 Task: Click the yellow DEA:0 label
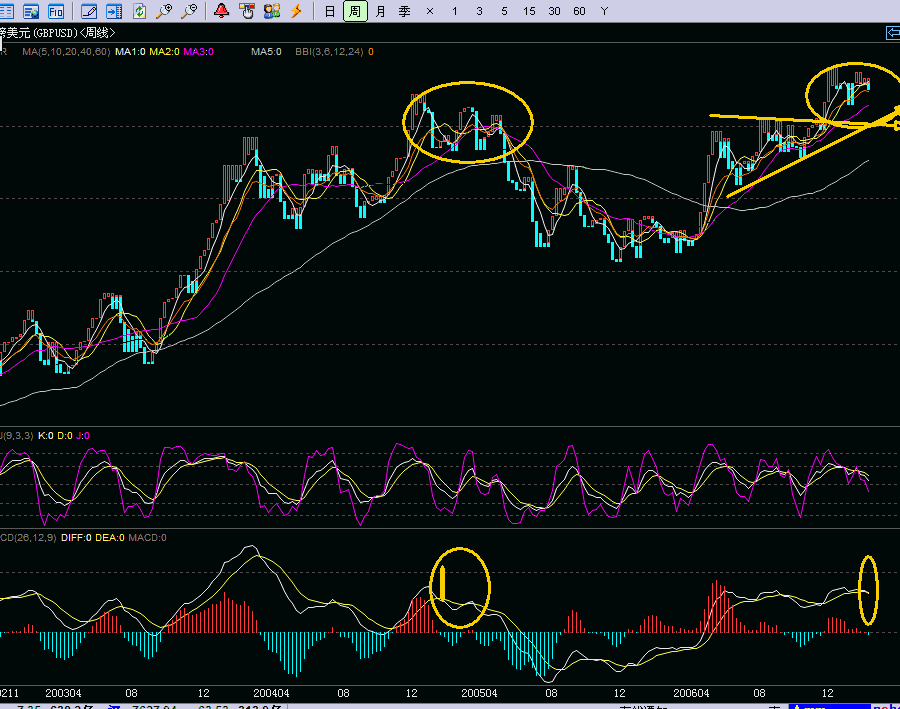110,538
